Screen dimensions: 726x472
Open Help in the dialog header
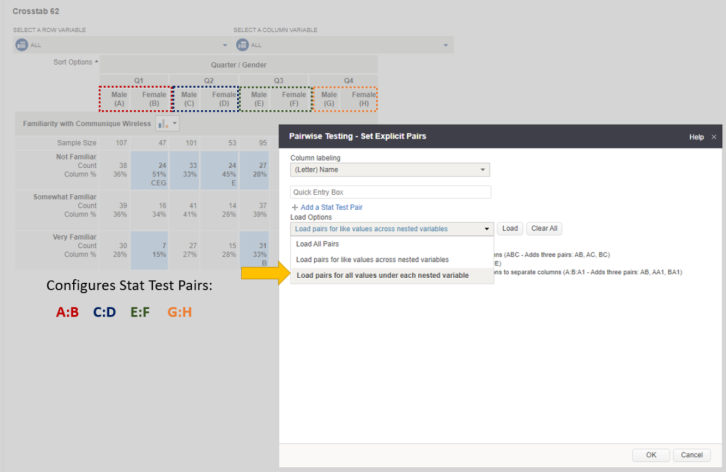point(696,137)
